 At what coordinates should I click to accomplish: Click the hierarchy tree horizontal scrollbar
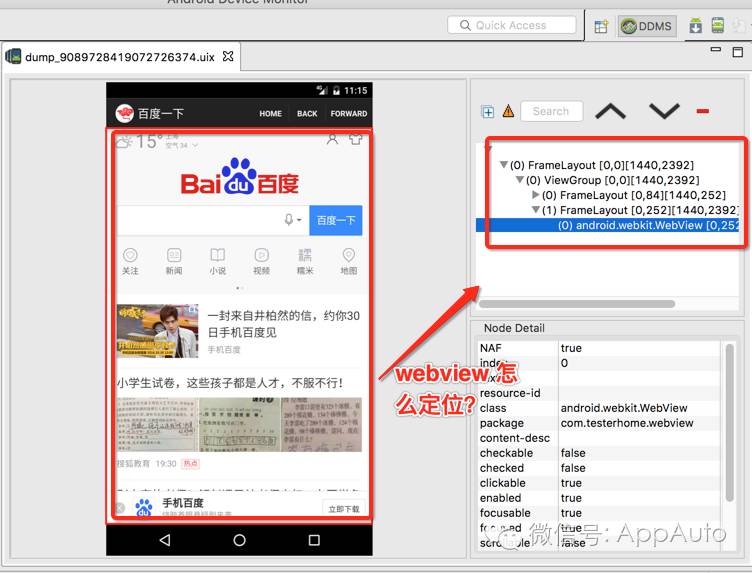576,304
